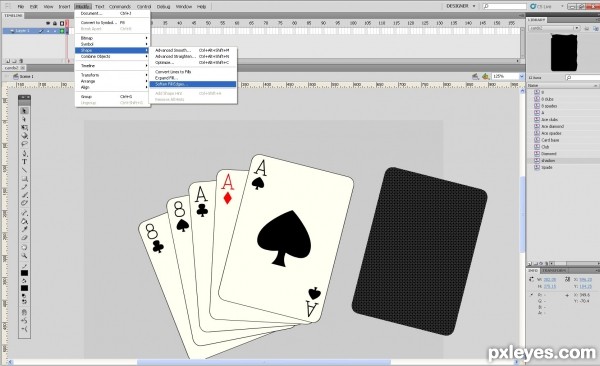
Task: Select the Subselection tool
Action: click(x=24, y=119)
